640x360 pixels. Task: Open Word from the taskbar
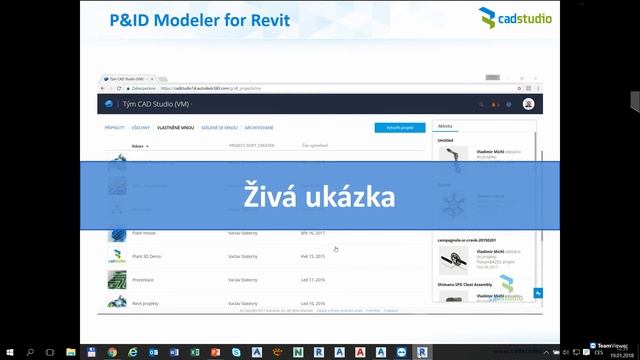tap(174, 352)
